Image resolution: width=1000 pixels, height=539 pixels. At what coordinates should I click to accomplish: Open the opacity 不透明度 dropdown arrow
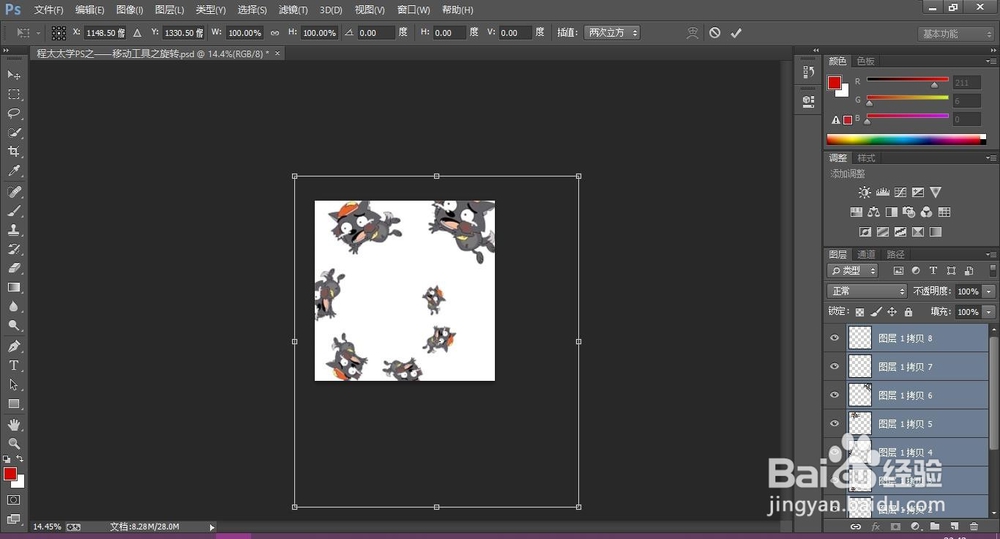(x=989, y=292)
